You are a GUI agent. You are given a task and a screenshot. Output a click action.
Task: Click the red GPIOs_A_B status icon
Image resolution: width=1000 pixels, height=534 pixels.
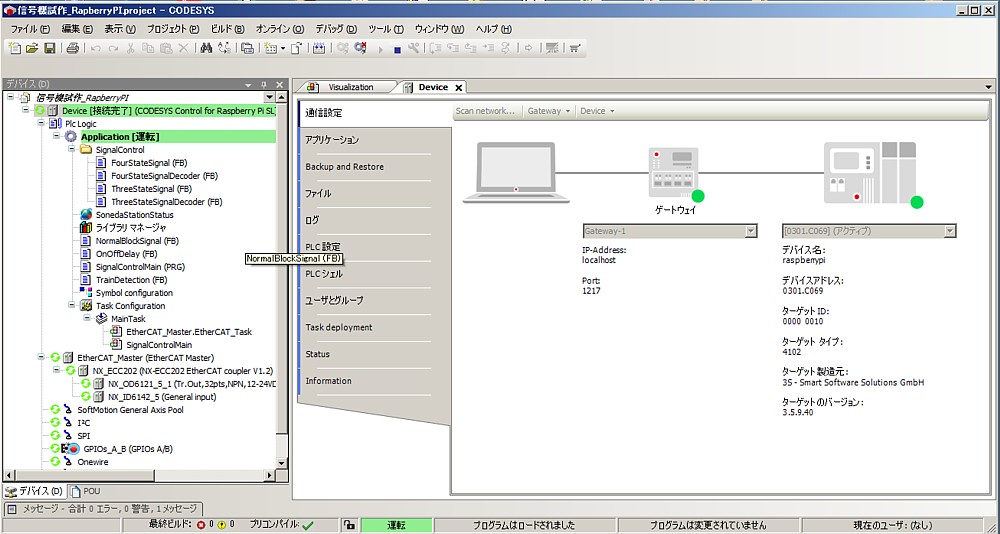click(x=73, y=449)
